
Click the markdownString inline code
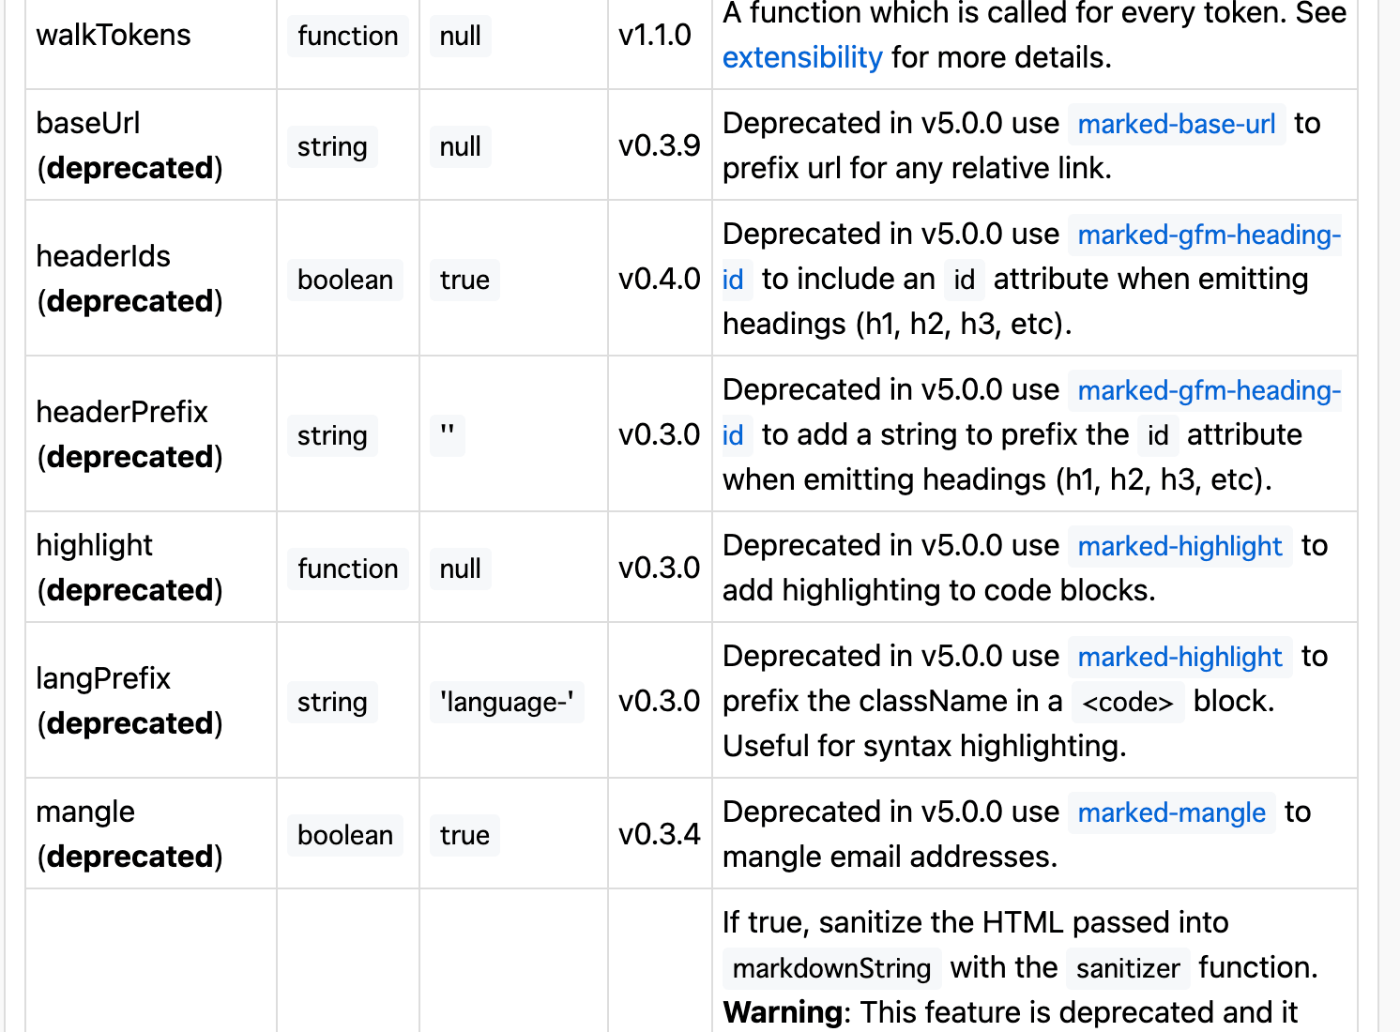(832, 968)
